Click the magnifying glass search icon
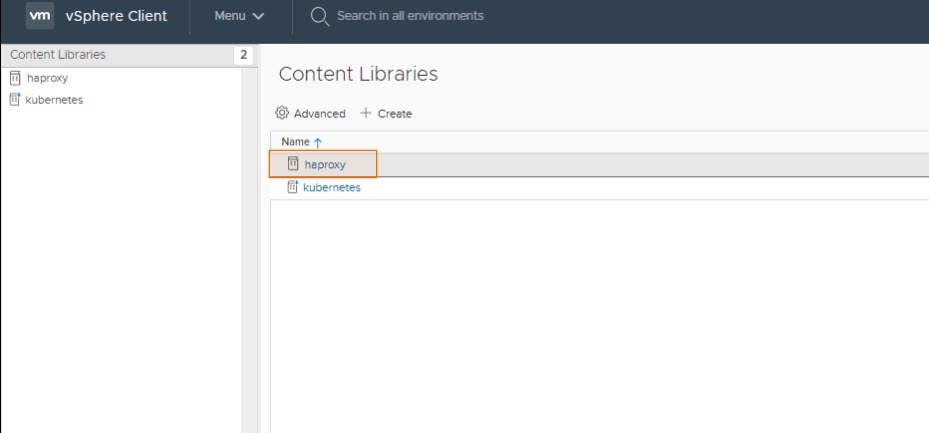 (320, 16)
